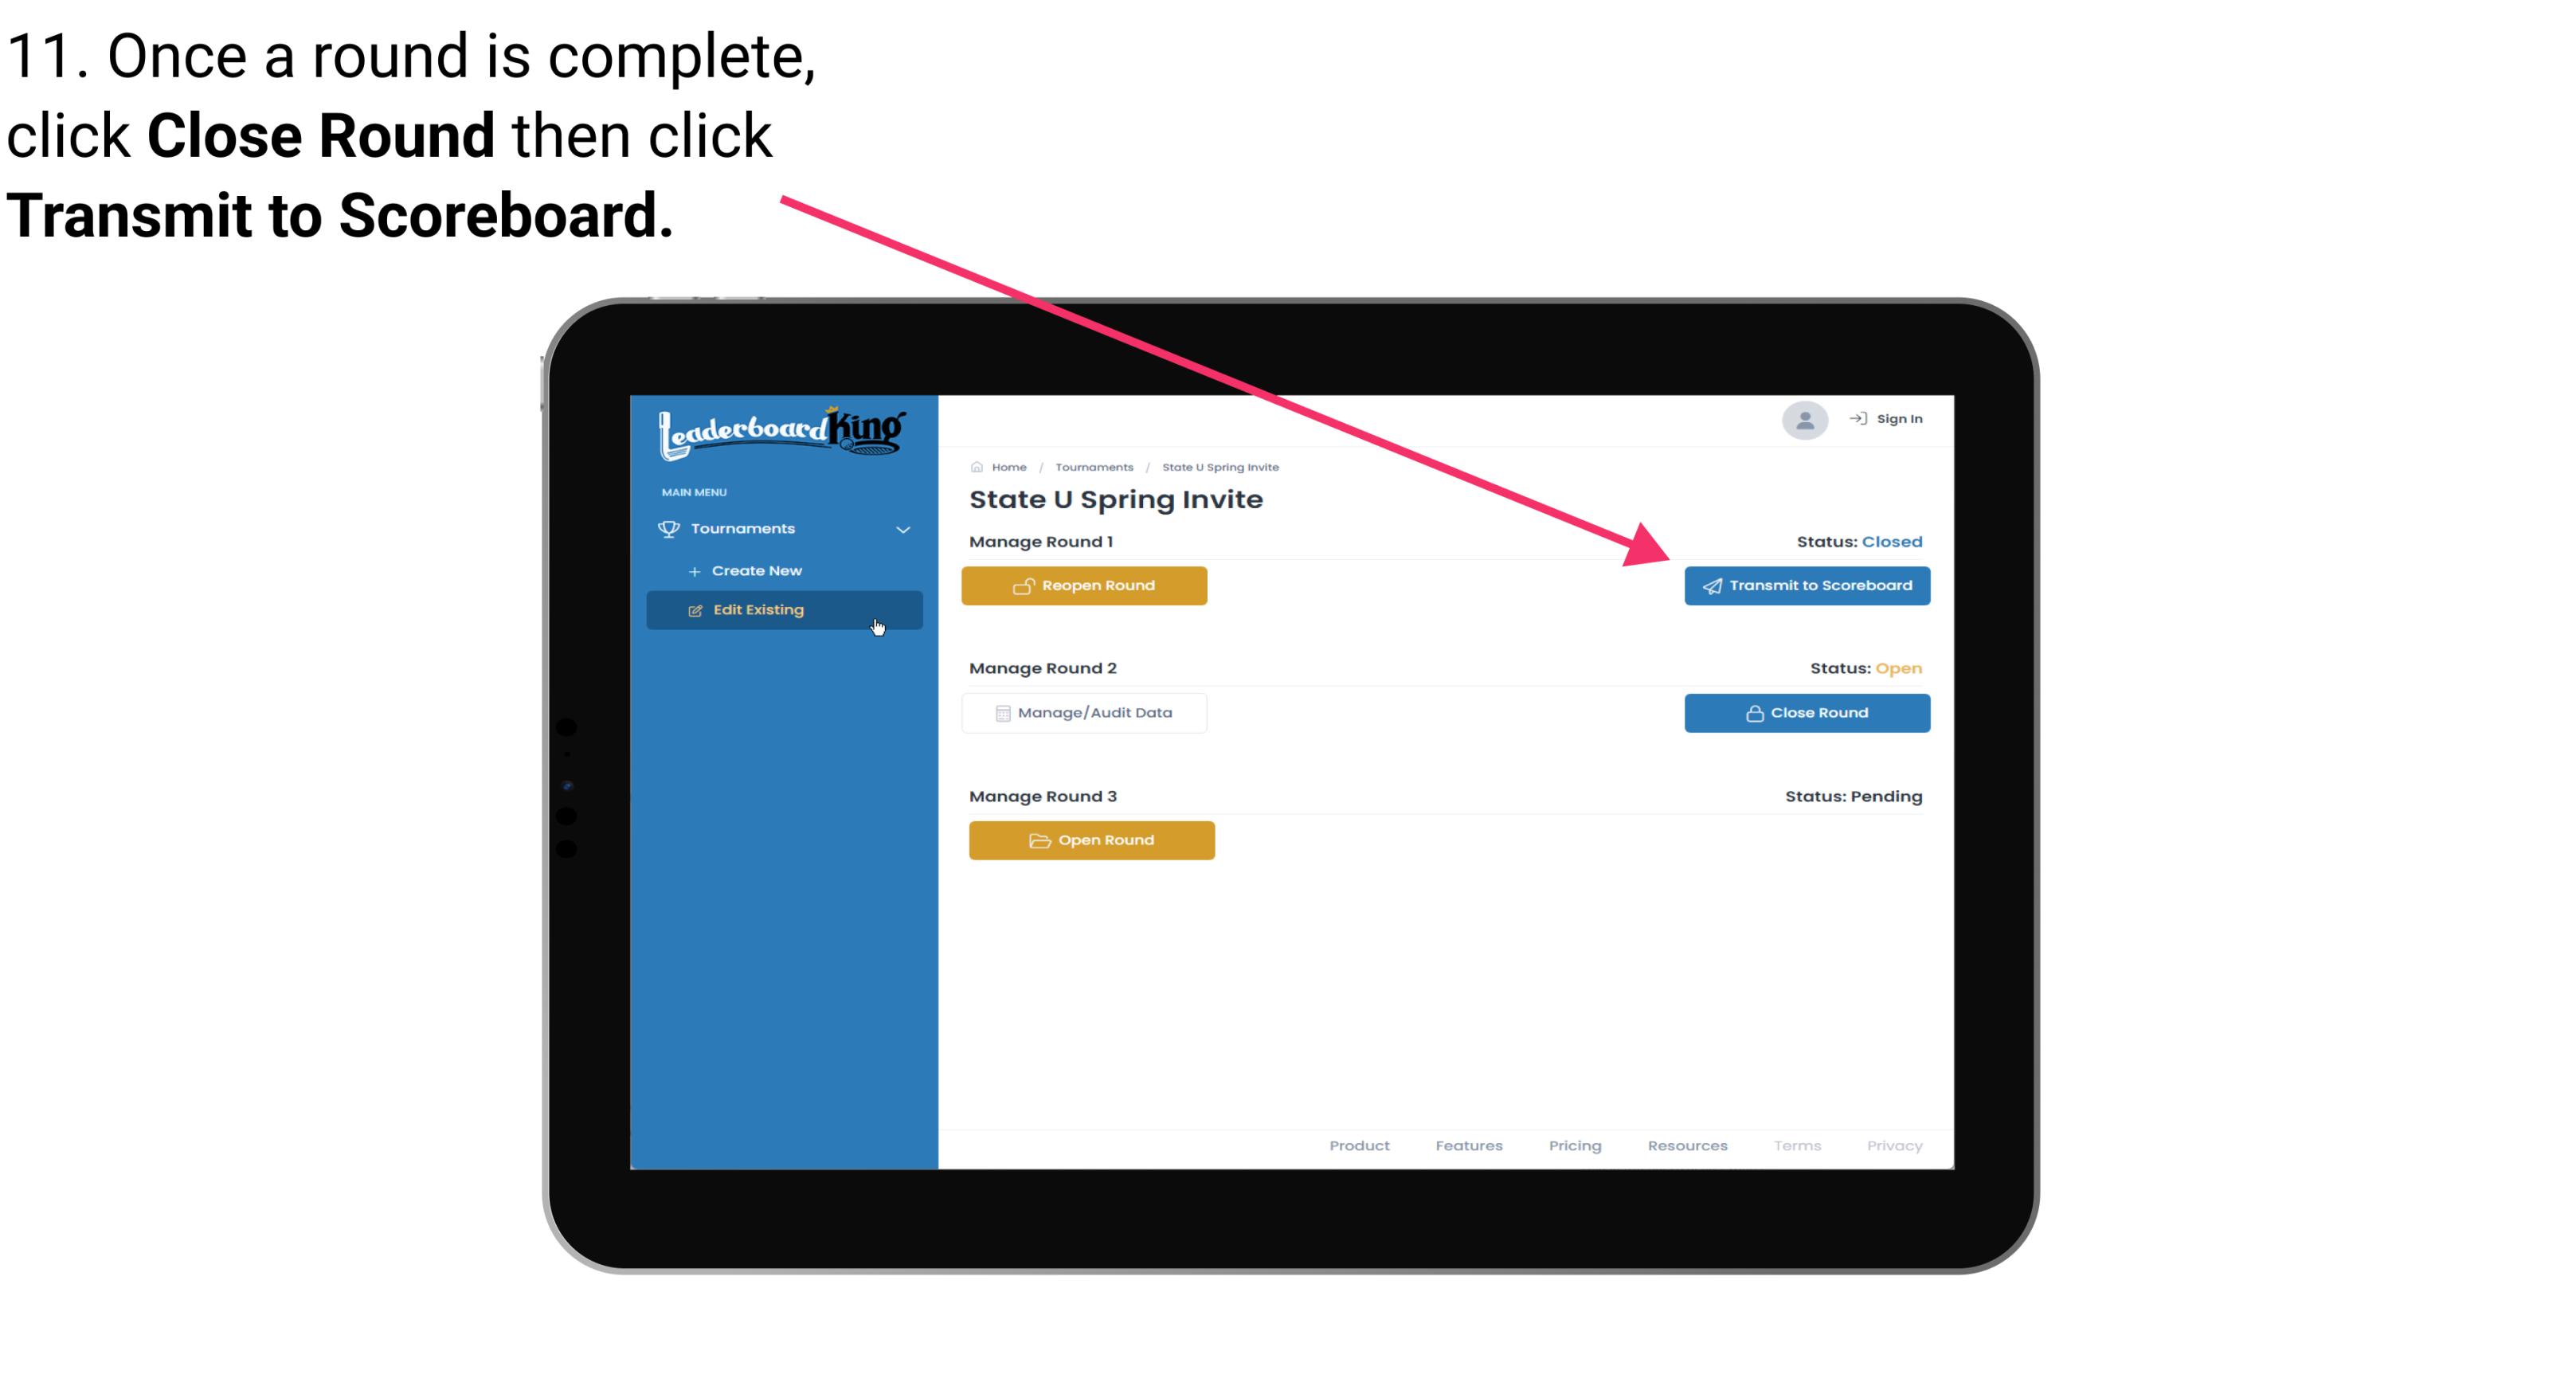This screenshot has height=1386, width=2576.
Task: Click the Resources footer link
Action: pos(1685,1145)
